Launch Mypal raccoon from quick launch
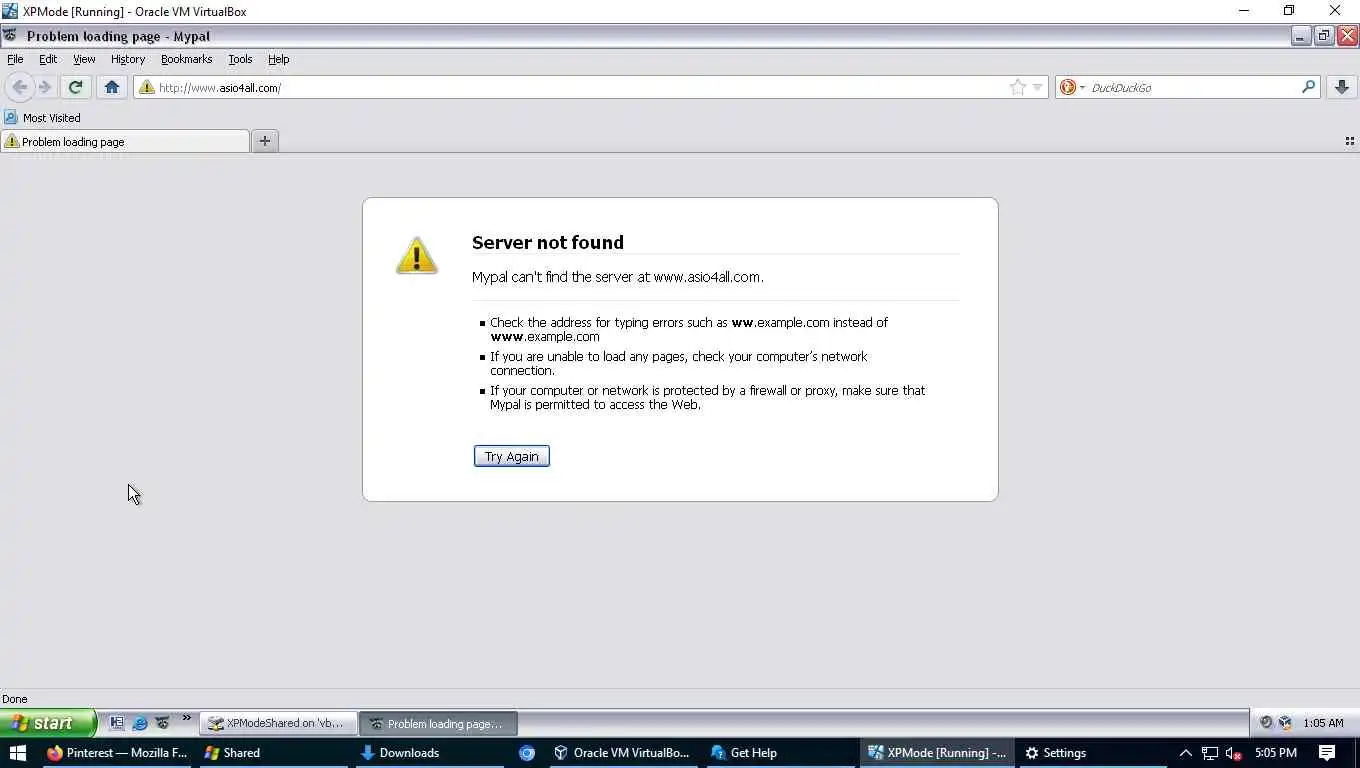 click(x=162, y=722)
